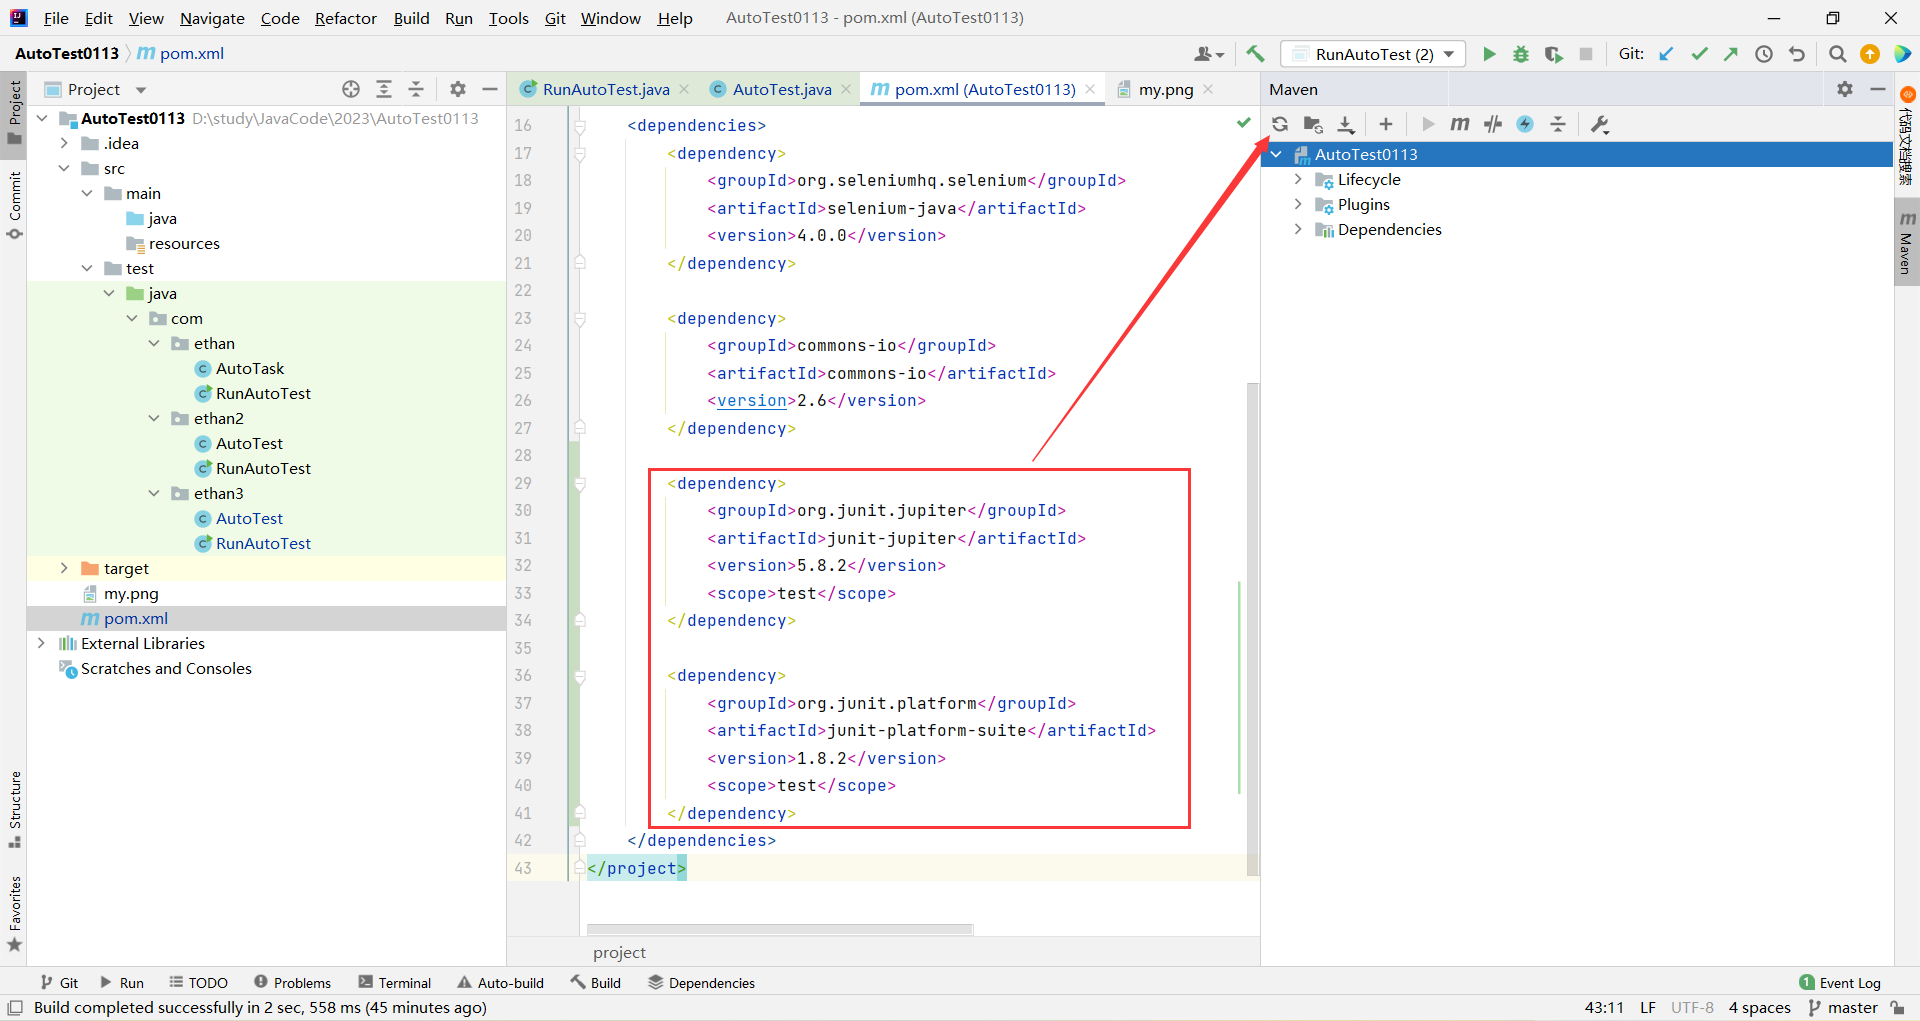
Task: Update project via Git blue arrow
Action: [x=1666, y=54]
